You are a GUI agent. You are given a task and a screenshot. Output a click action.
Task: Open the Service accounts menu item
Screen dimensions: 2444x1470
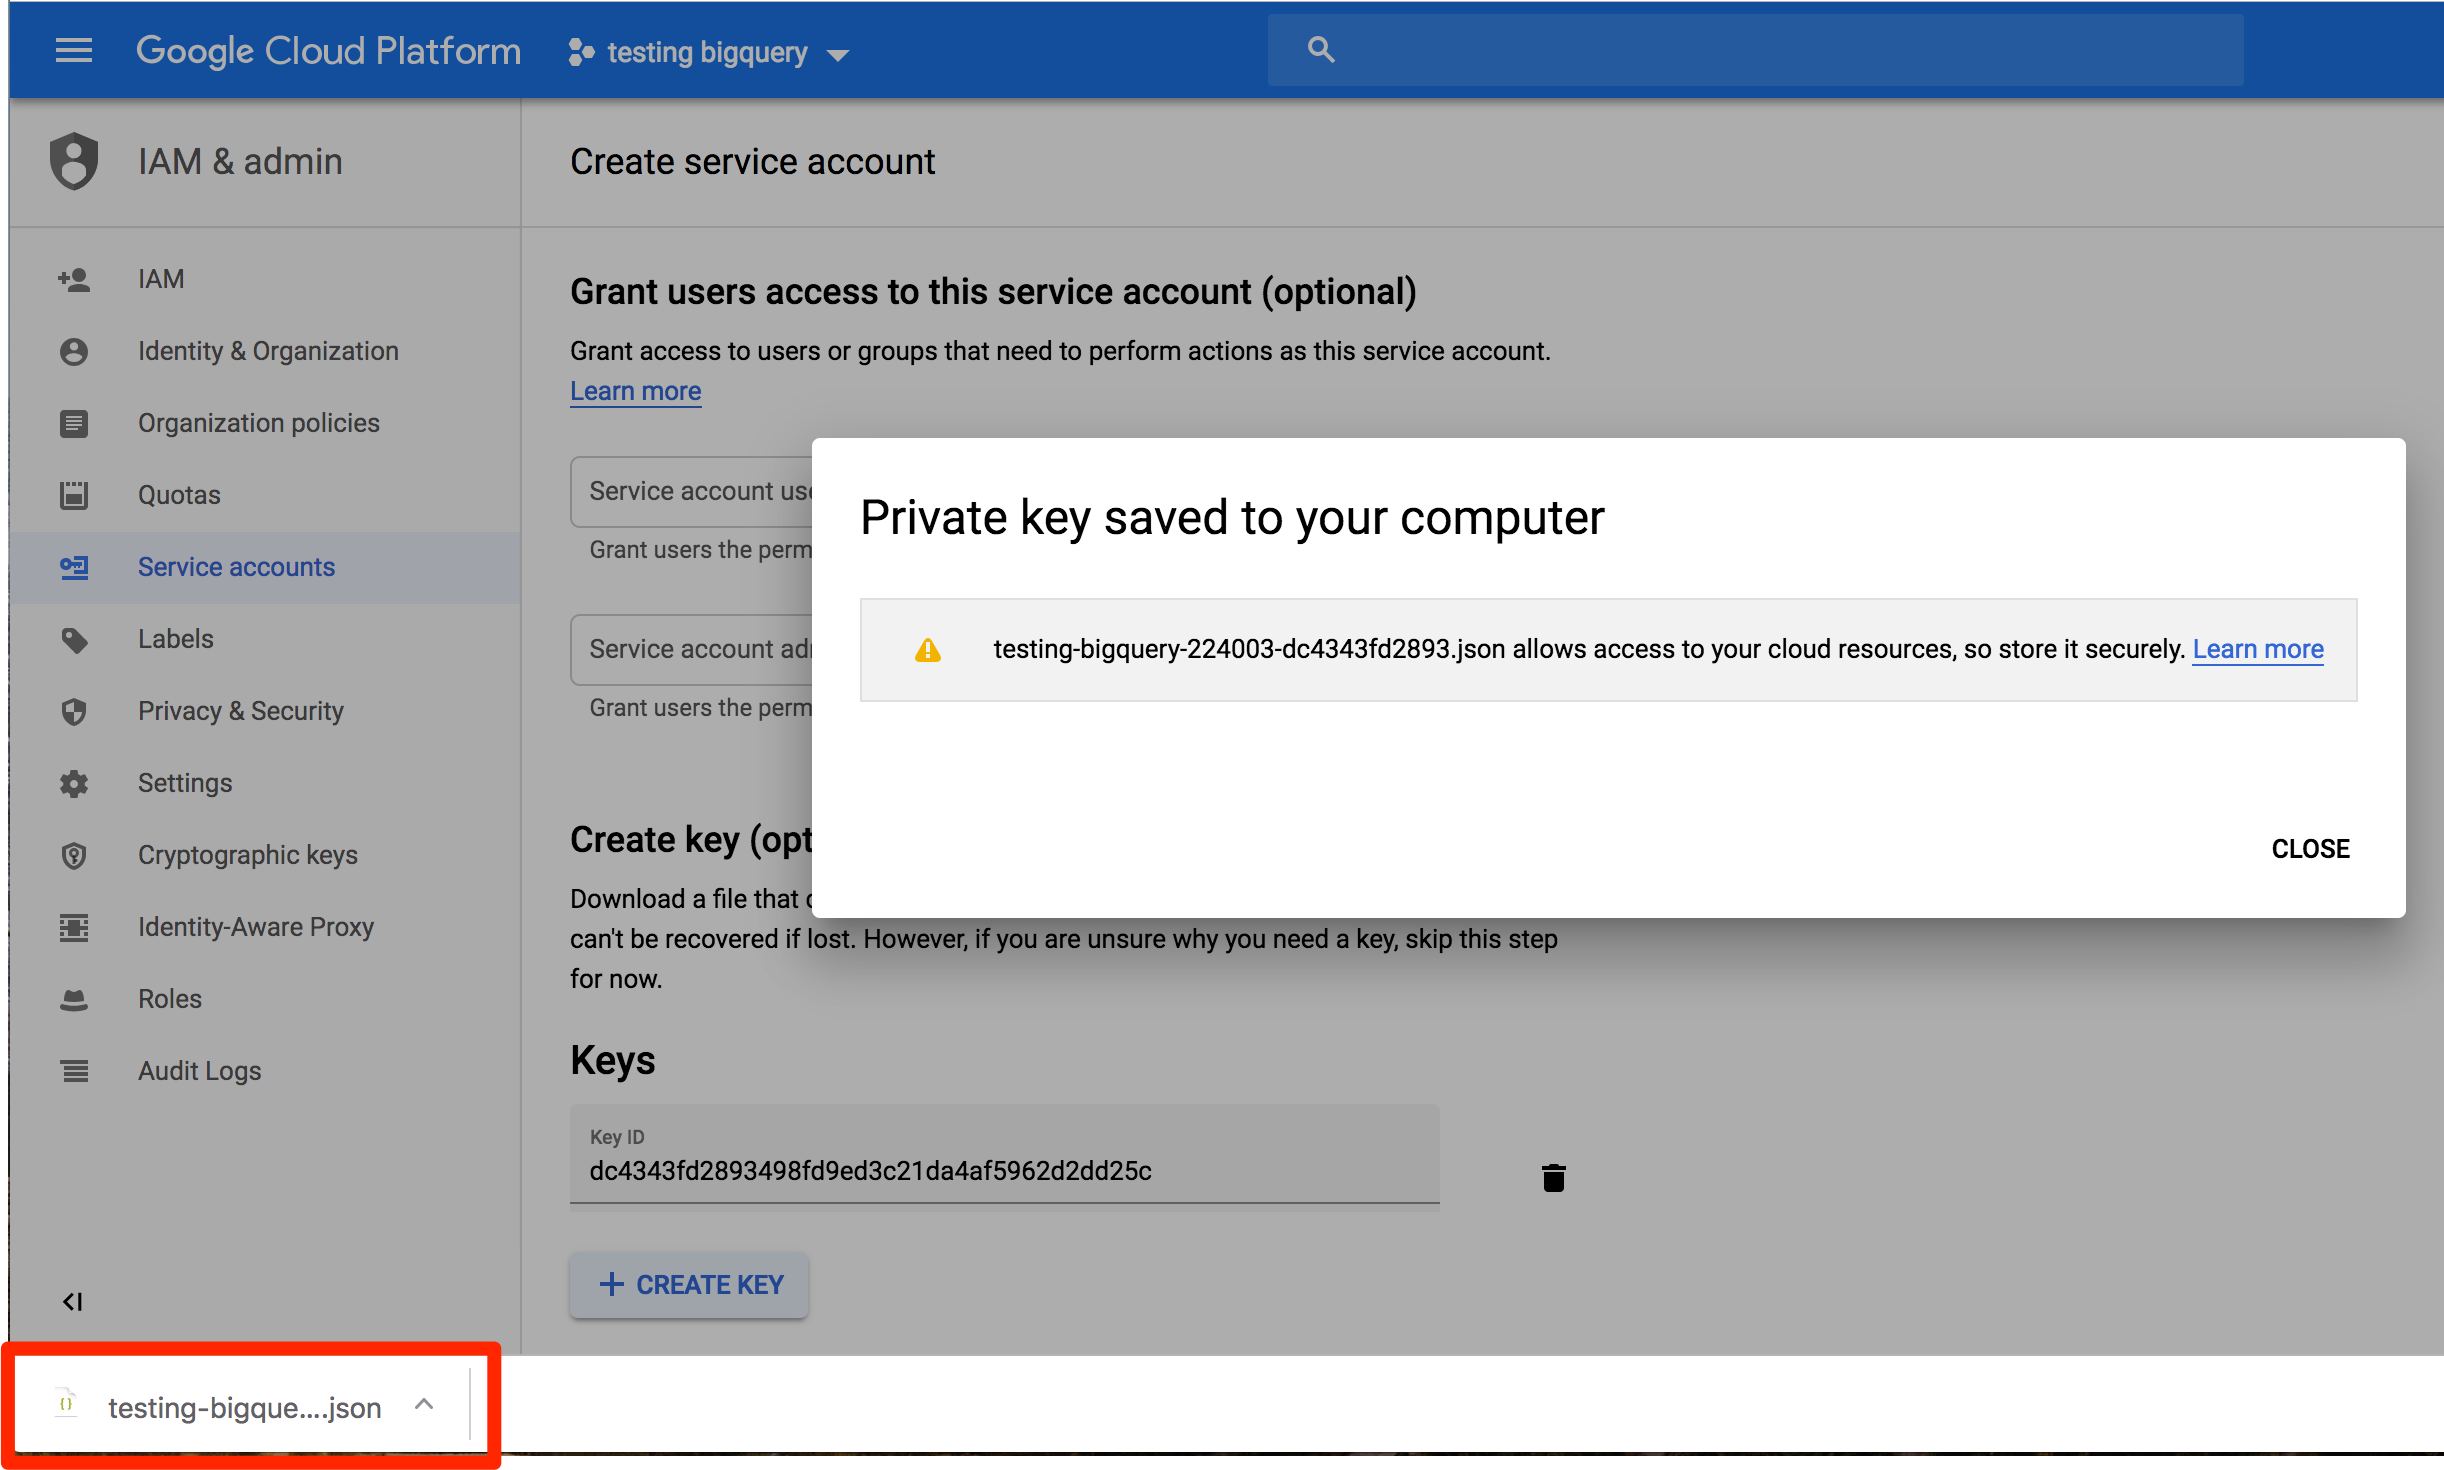point(236,567)
